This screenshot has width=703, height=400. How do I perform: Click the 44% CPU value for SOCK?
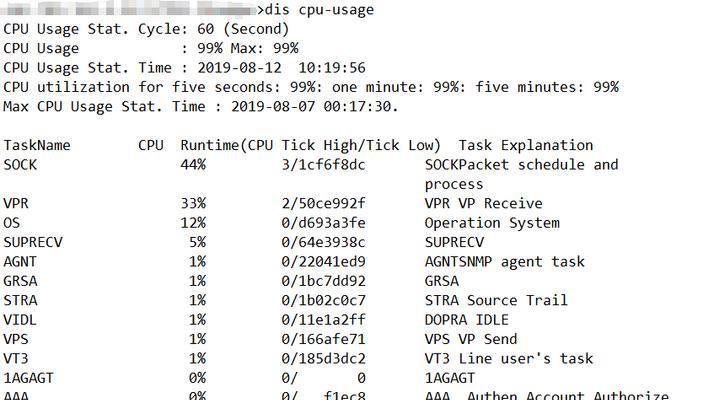tap(193, 165)
